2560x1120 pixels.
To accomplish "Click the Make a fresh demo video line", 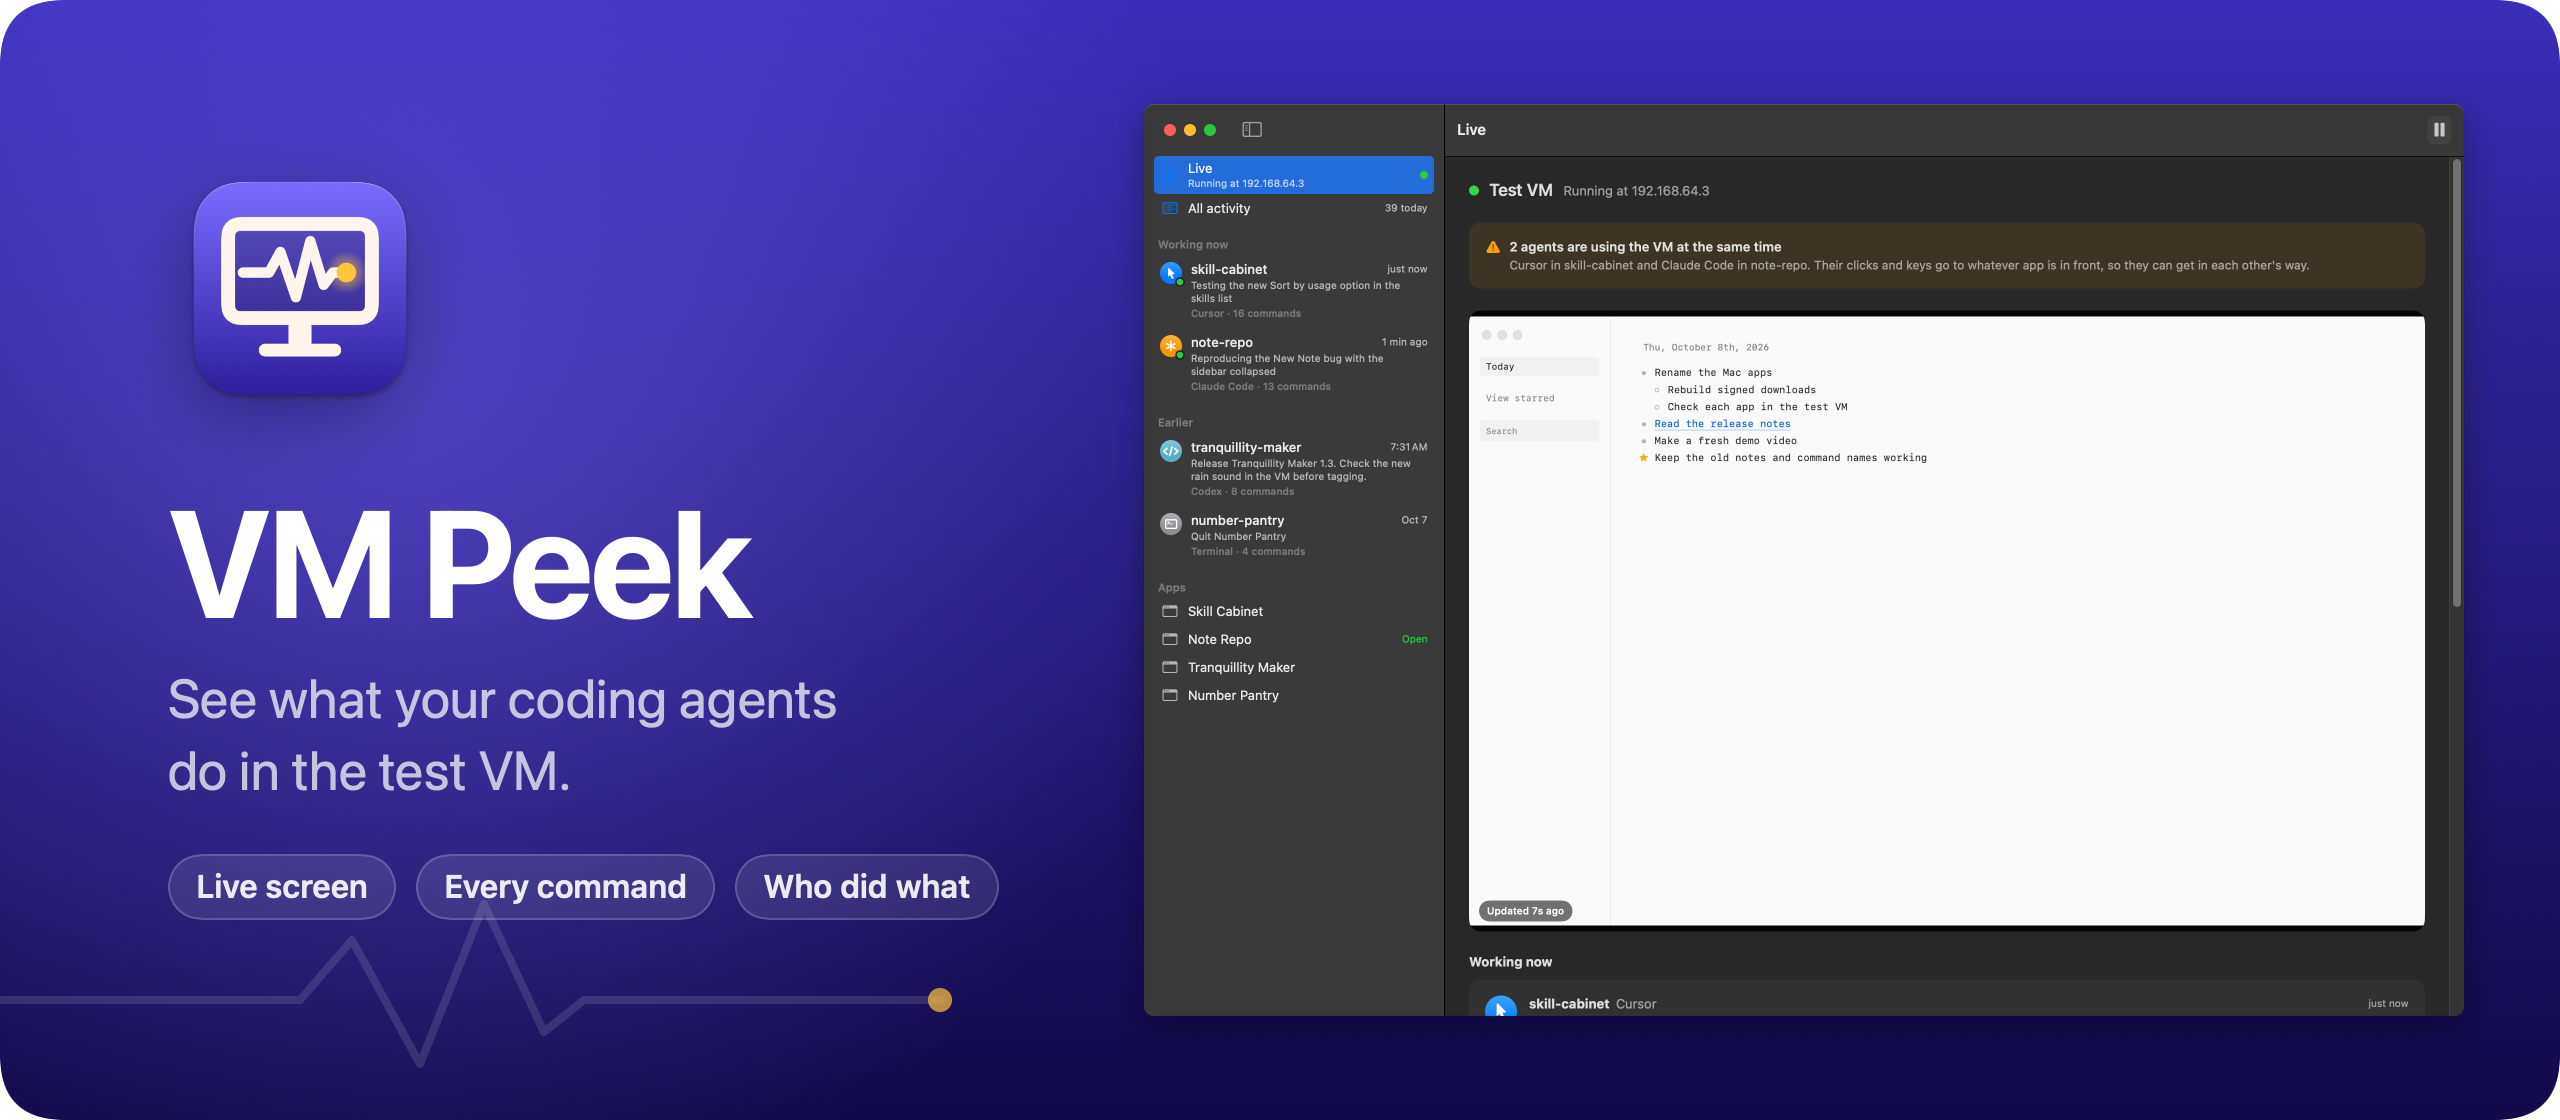I will [1725, 441].
